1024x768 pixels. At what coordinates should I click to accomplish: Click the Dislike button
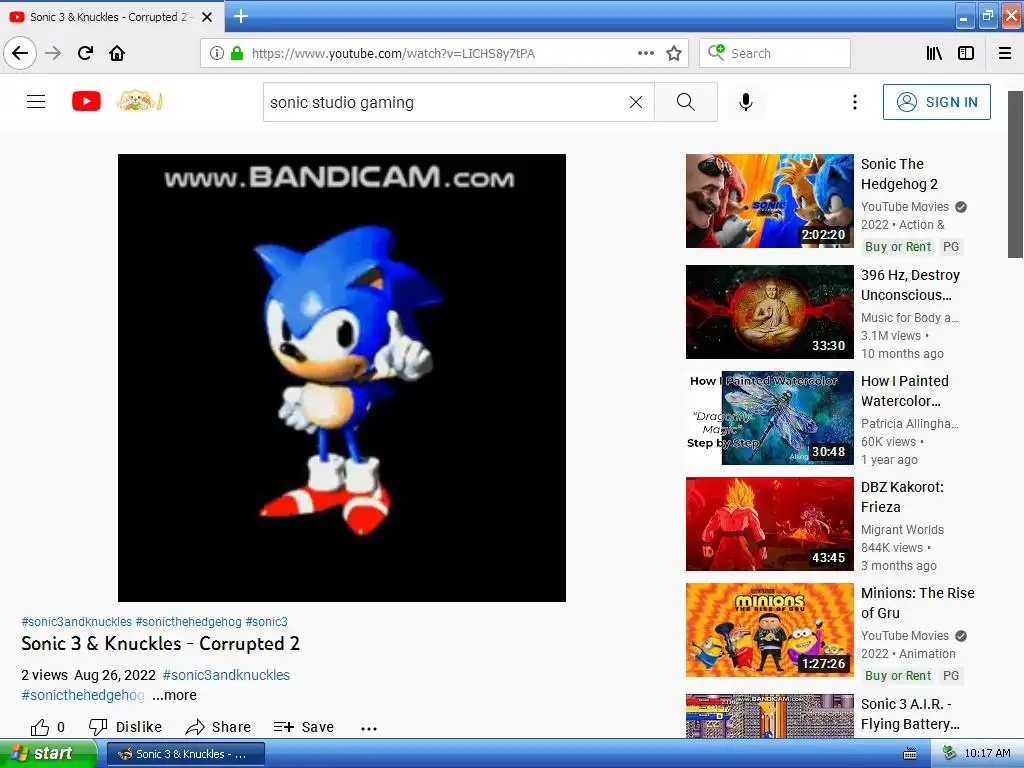(x=125, y=727)
